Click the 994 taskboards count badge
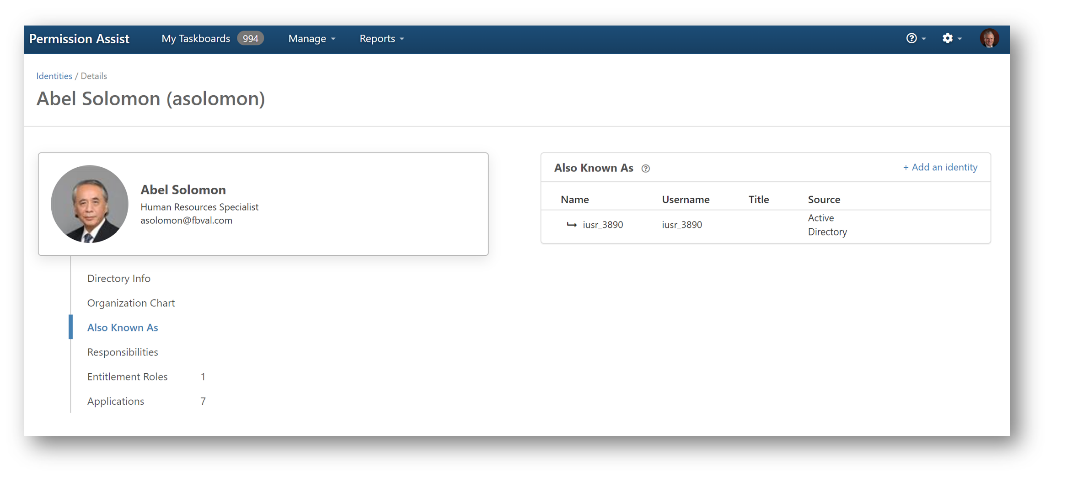 click(250, 39)
